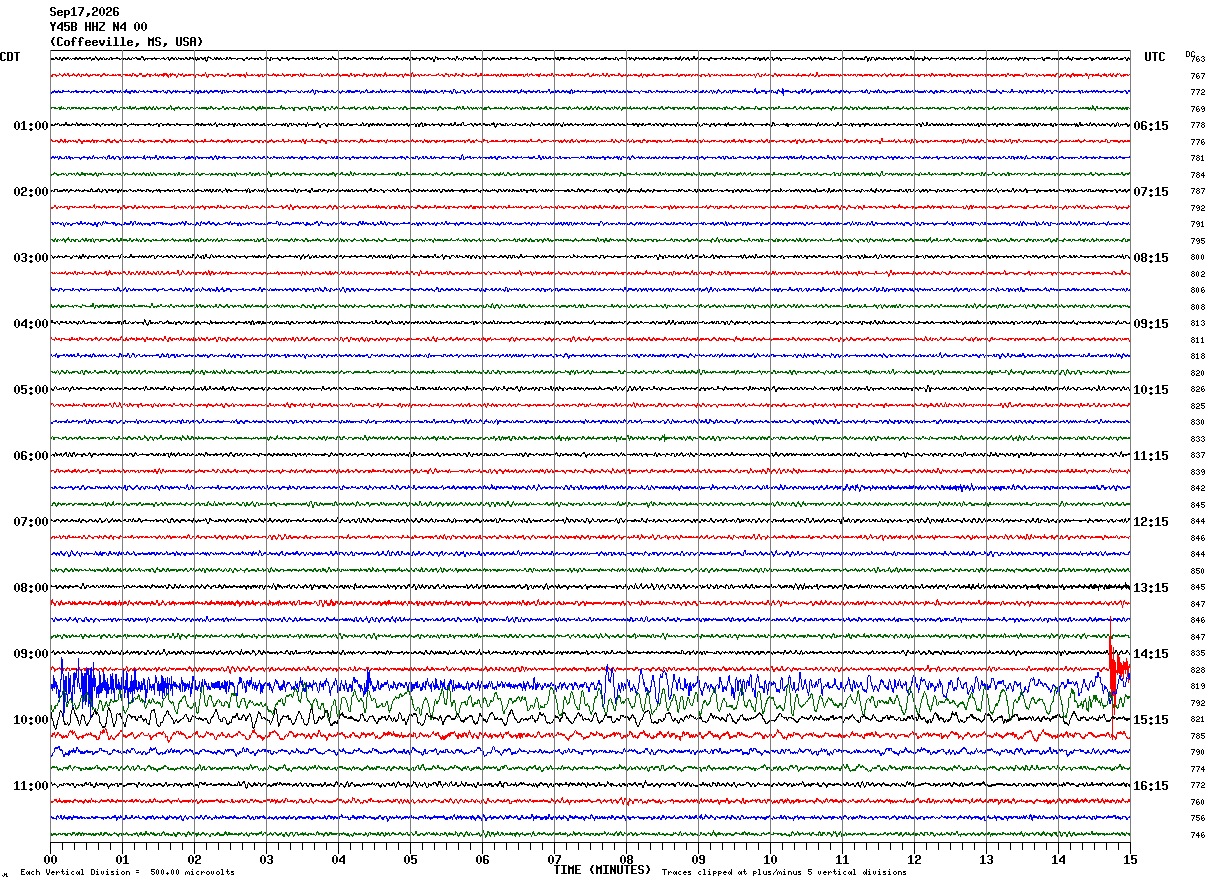Click the 01:00 CDT row label

click(x=31, y=126)
